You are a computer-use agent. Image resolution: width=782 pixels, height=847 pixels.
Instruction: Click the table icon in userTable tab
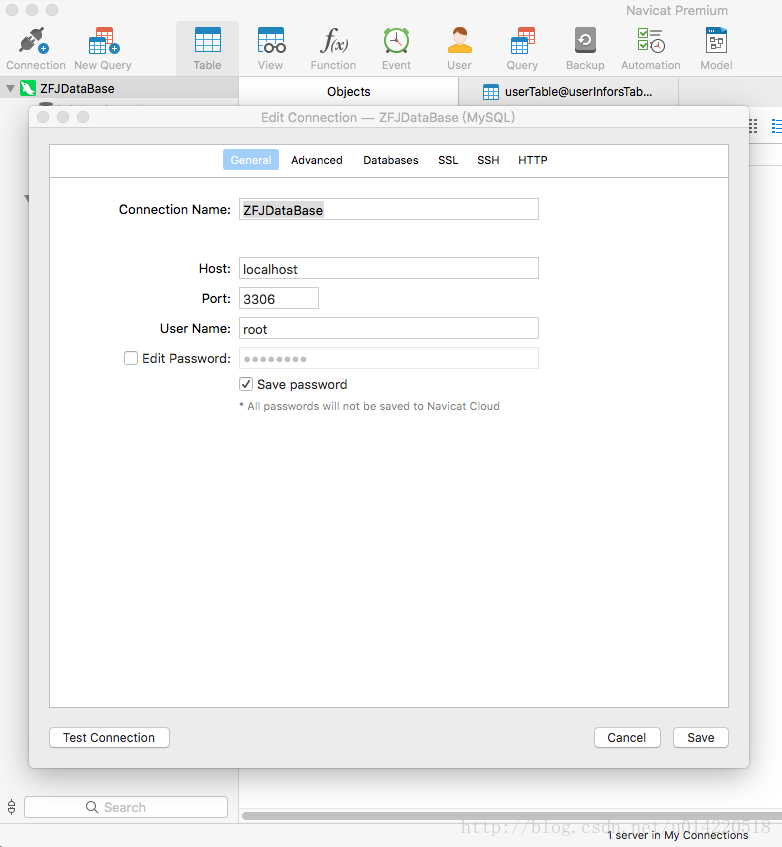click(x=490, y=92)
